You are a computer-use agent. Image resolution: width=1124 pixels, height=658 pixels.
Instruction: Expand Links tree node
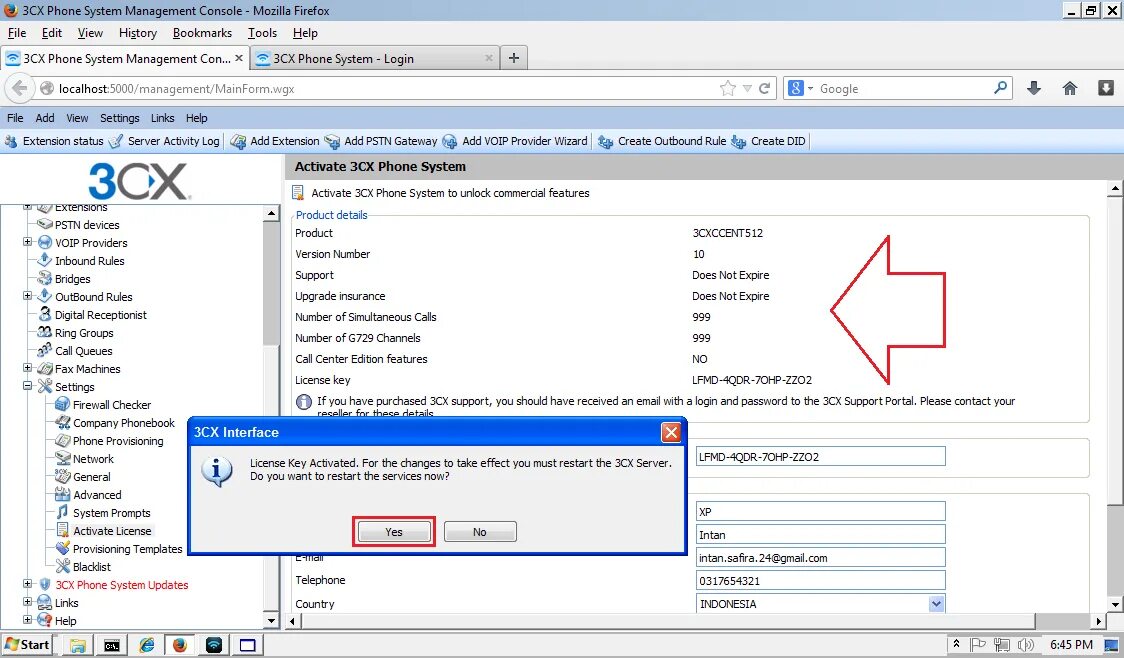tap(27, 602)
